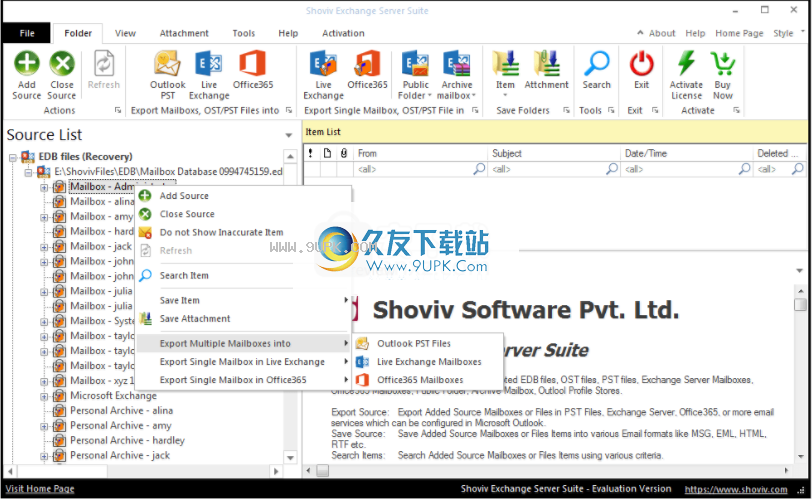
Task: Click the attachment column header icon
Action: coord(343,153)
